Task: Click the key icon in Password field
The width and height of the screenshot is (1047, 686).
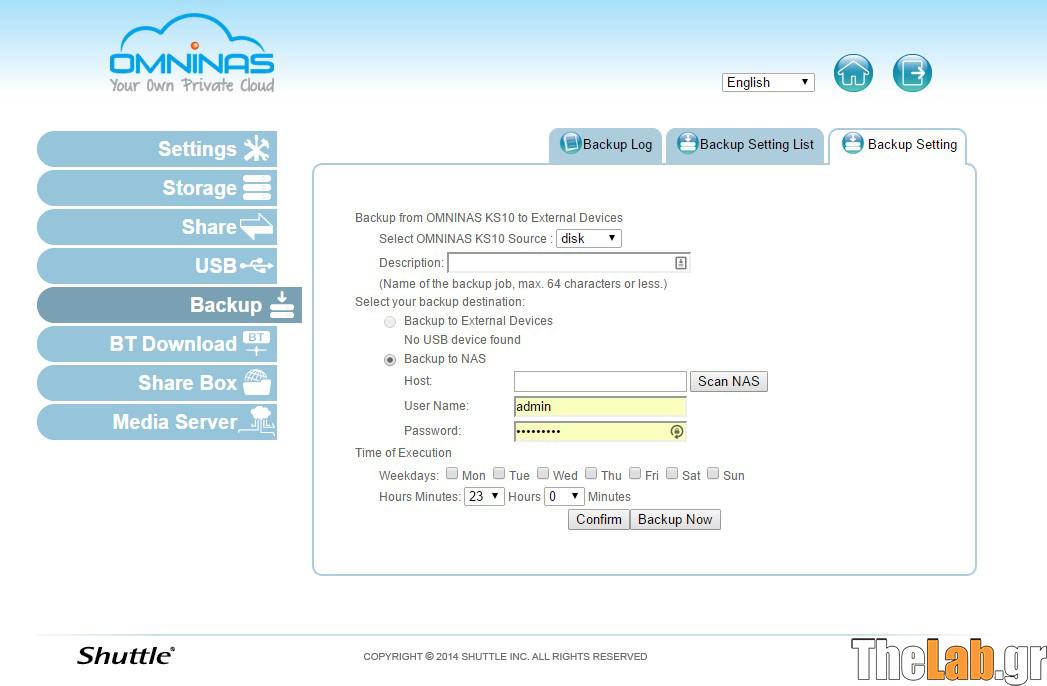Action: point(676,432)
